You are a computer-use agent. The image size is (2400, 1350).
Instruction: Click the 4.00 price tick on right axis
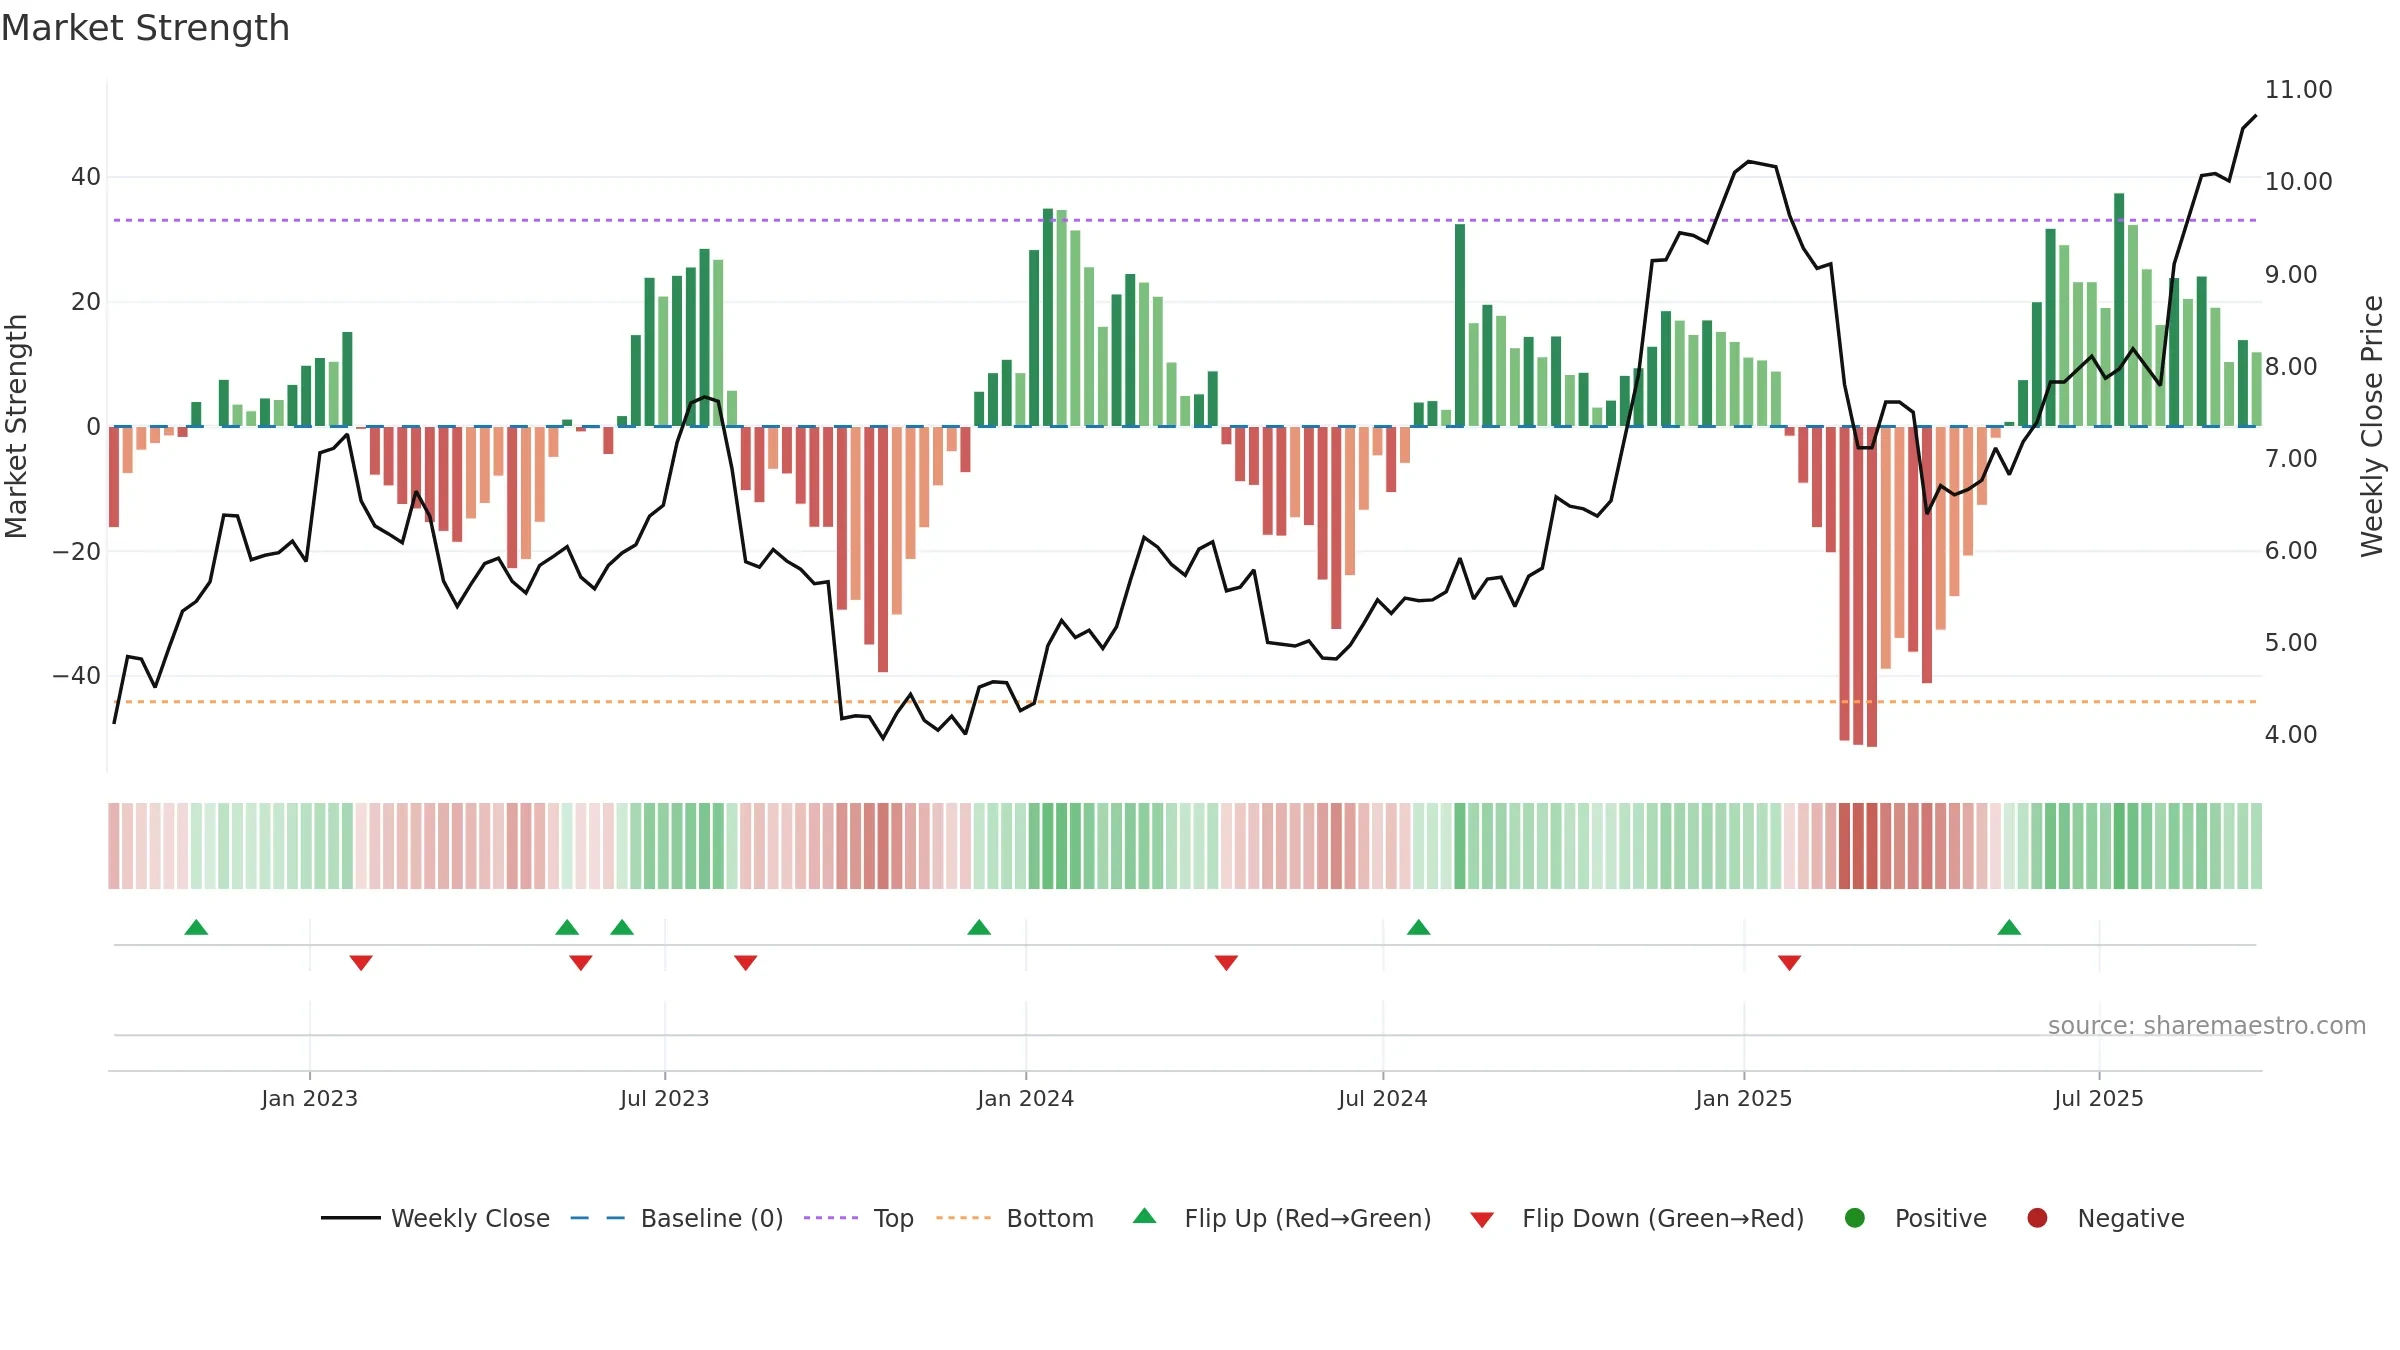(x=2291, y=735)
